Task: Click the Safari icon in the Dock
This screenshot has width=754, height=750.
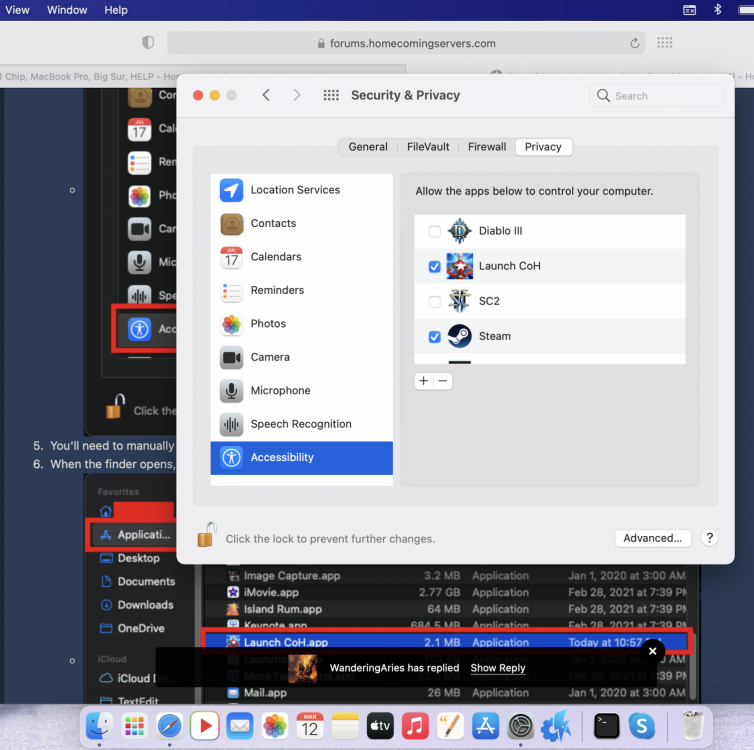Action: [169, 726]
